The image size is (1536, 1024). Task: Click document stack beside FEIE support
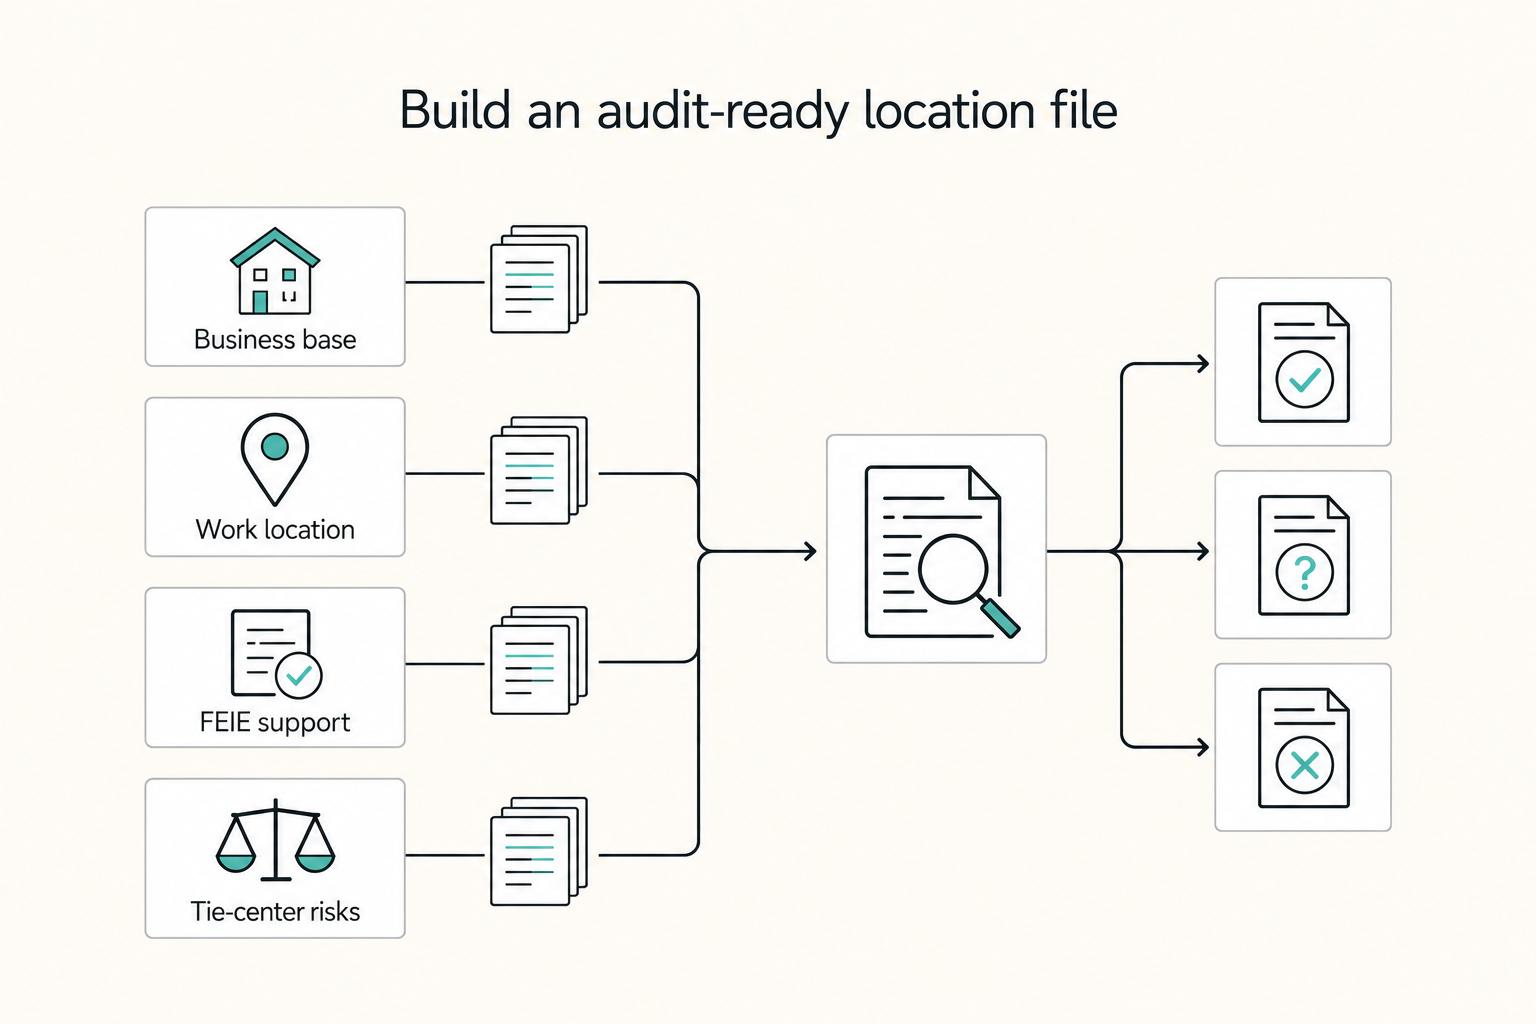coord(538,660)
